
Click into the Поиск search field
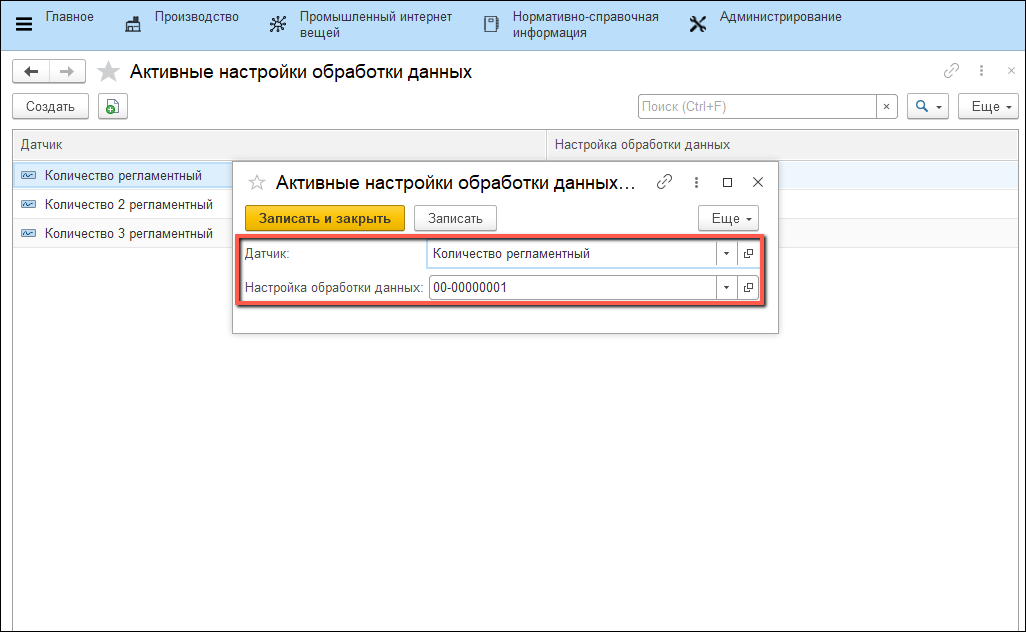point(757,106)
